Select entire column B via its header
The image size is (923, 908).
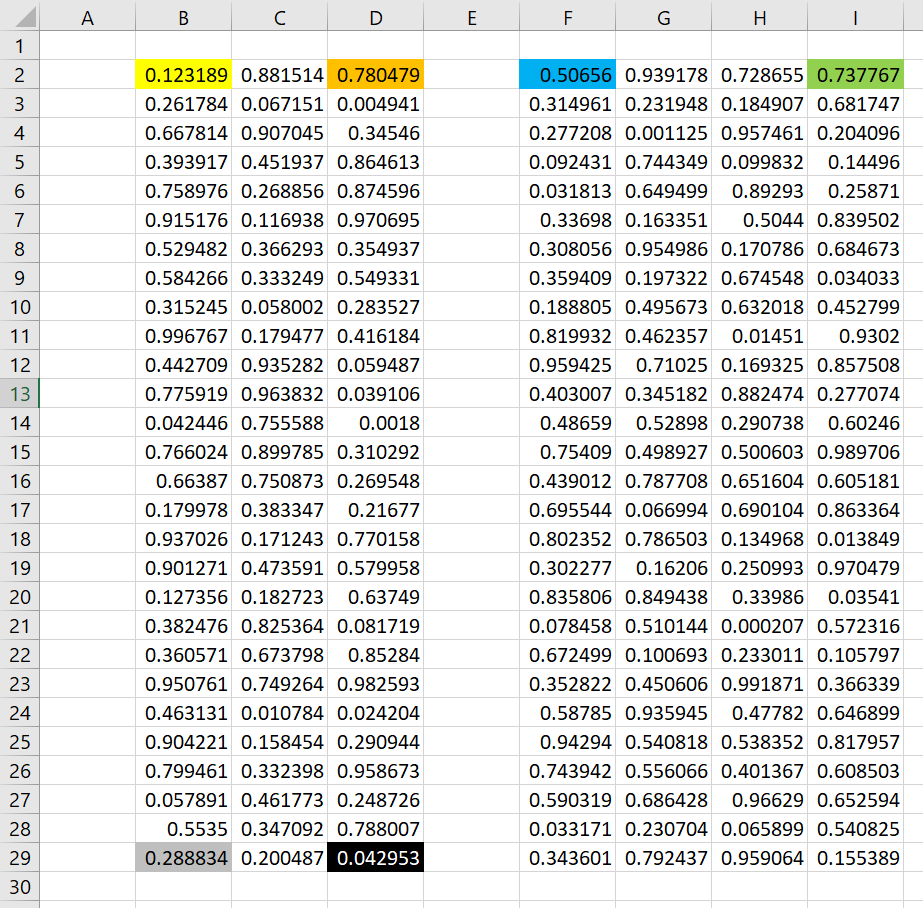point(183,16)
